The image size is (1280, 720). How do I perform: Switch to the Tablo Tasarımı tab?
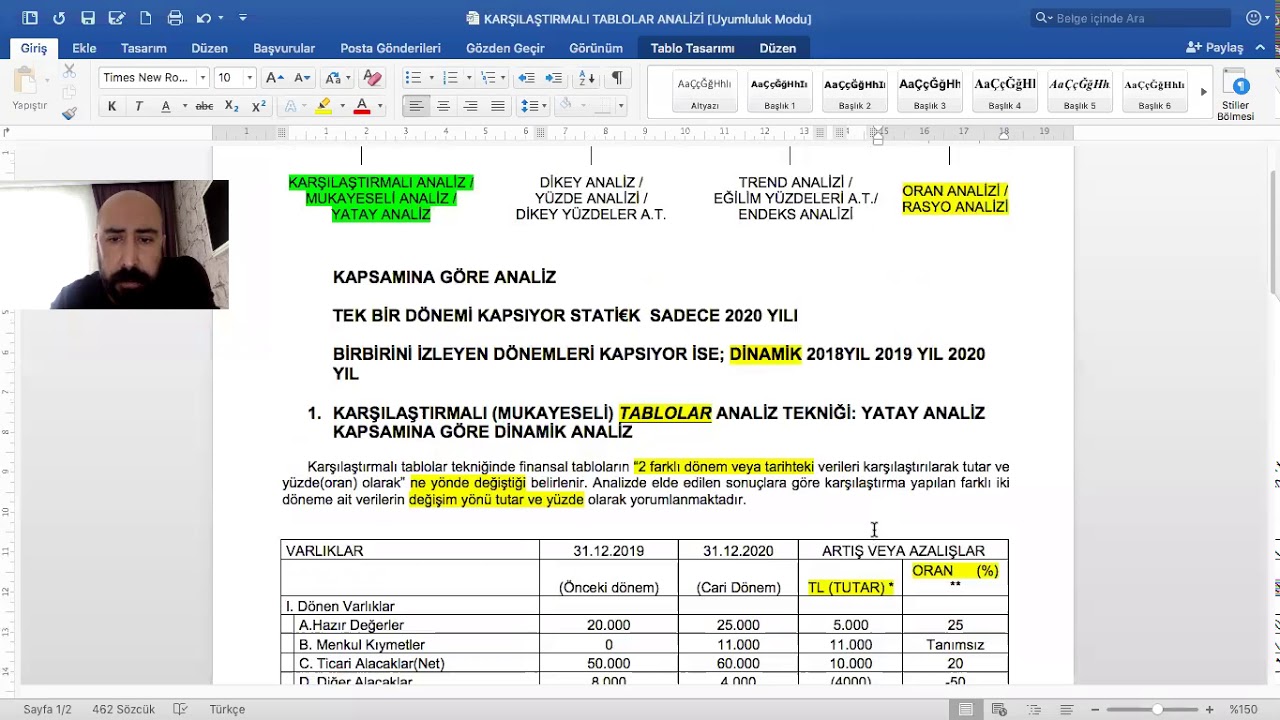[692, 48]
